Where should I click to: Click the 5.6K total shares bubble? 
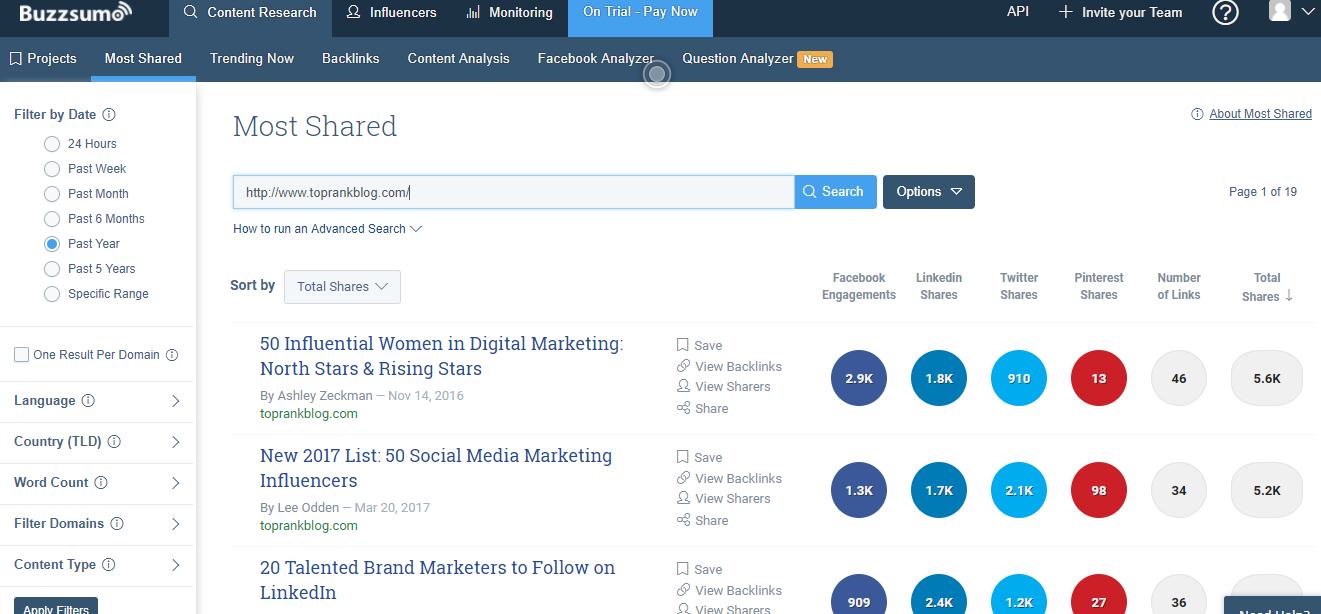coord(1267,378)
